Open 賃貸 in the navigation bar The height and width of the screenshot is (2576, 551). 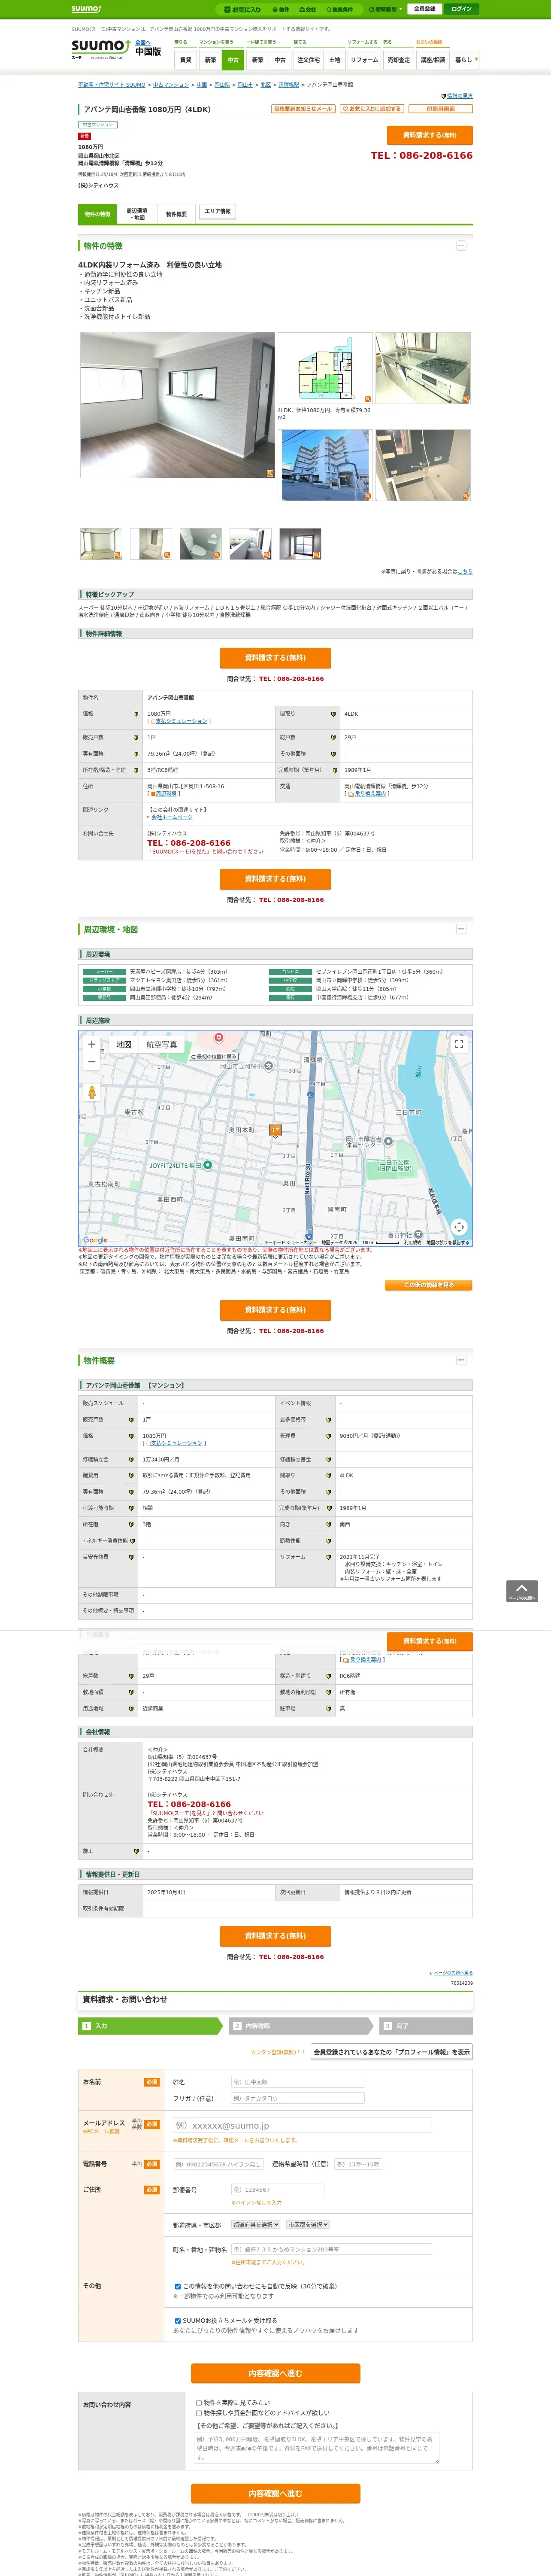pos(185,60)
